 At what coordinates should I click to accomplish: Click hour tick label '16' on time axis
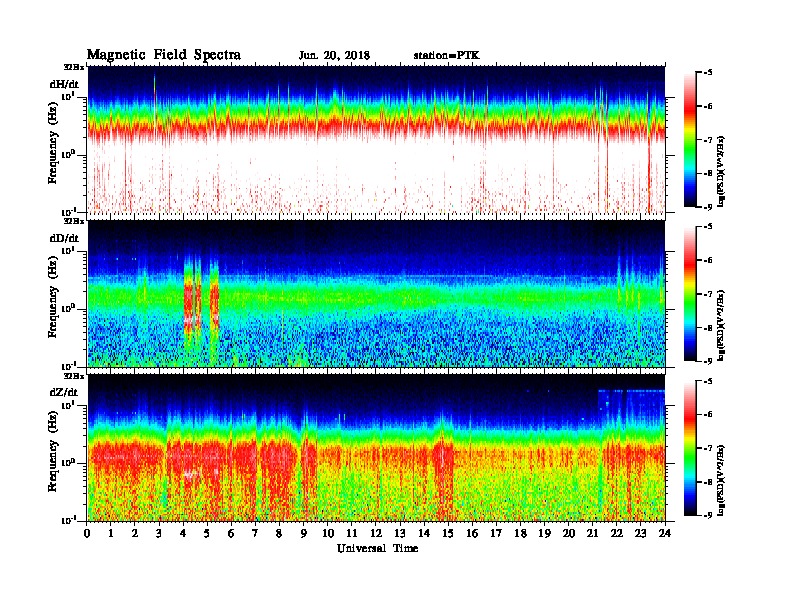[x=472, y=533]
